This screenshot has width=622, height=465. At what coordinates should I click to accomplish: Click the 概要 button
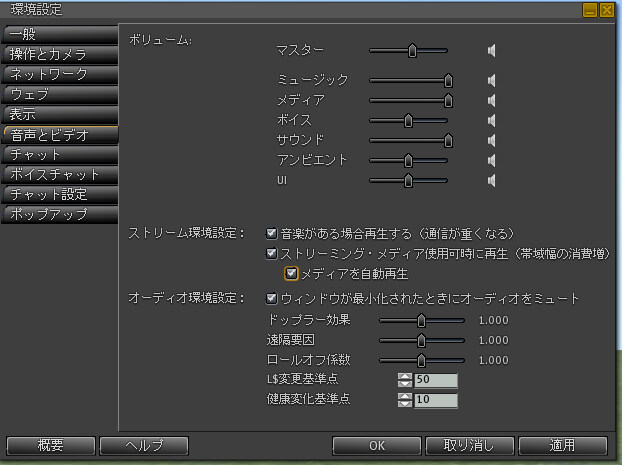click(x=51, y=446)
